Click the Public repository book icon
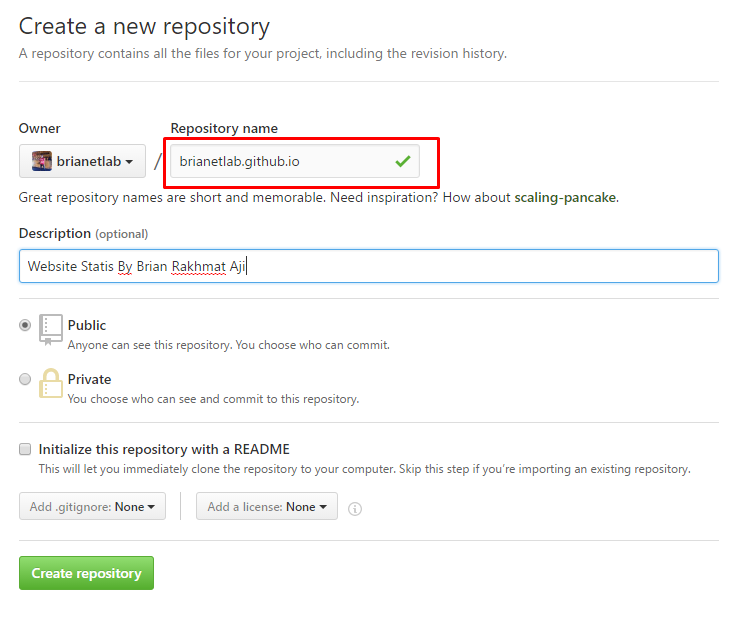 (51, 330)
